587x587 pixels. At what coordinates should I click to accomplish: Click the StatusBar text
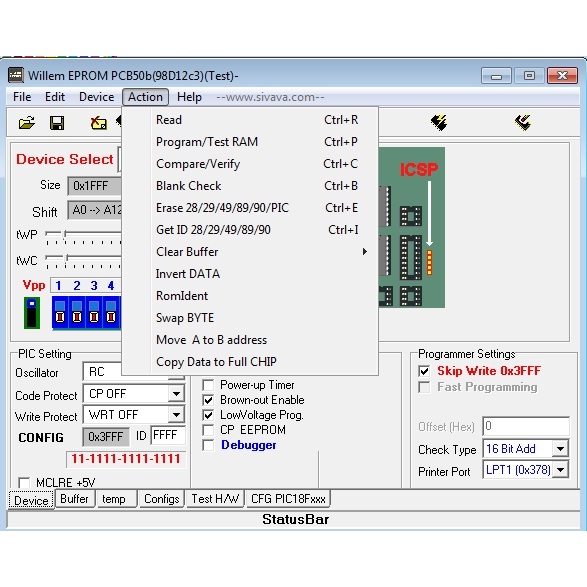pyautogui.click(x=295, y=519)
